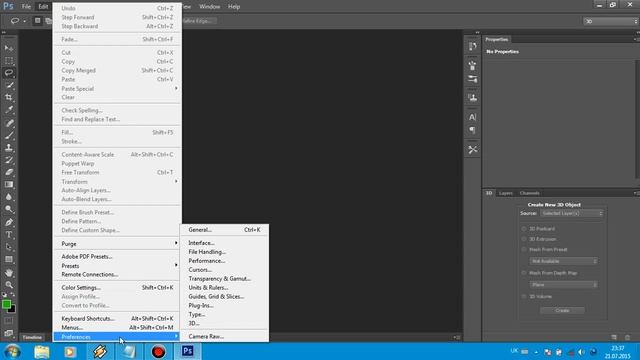Select the History Brush tool
The height and width of the screenshot is (360, 640).
[x=9, y=160]
